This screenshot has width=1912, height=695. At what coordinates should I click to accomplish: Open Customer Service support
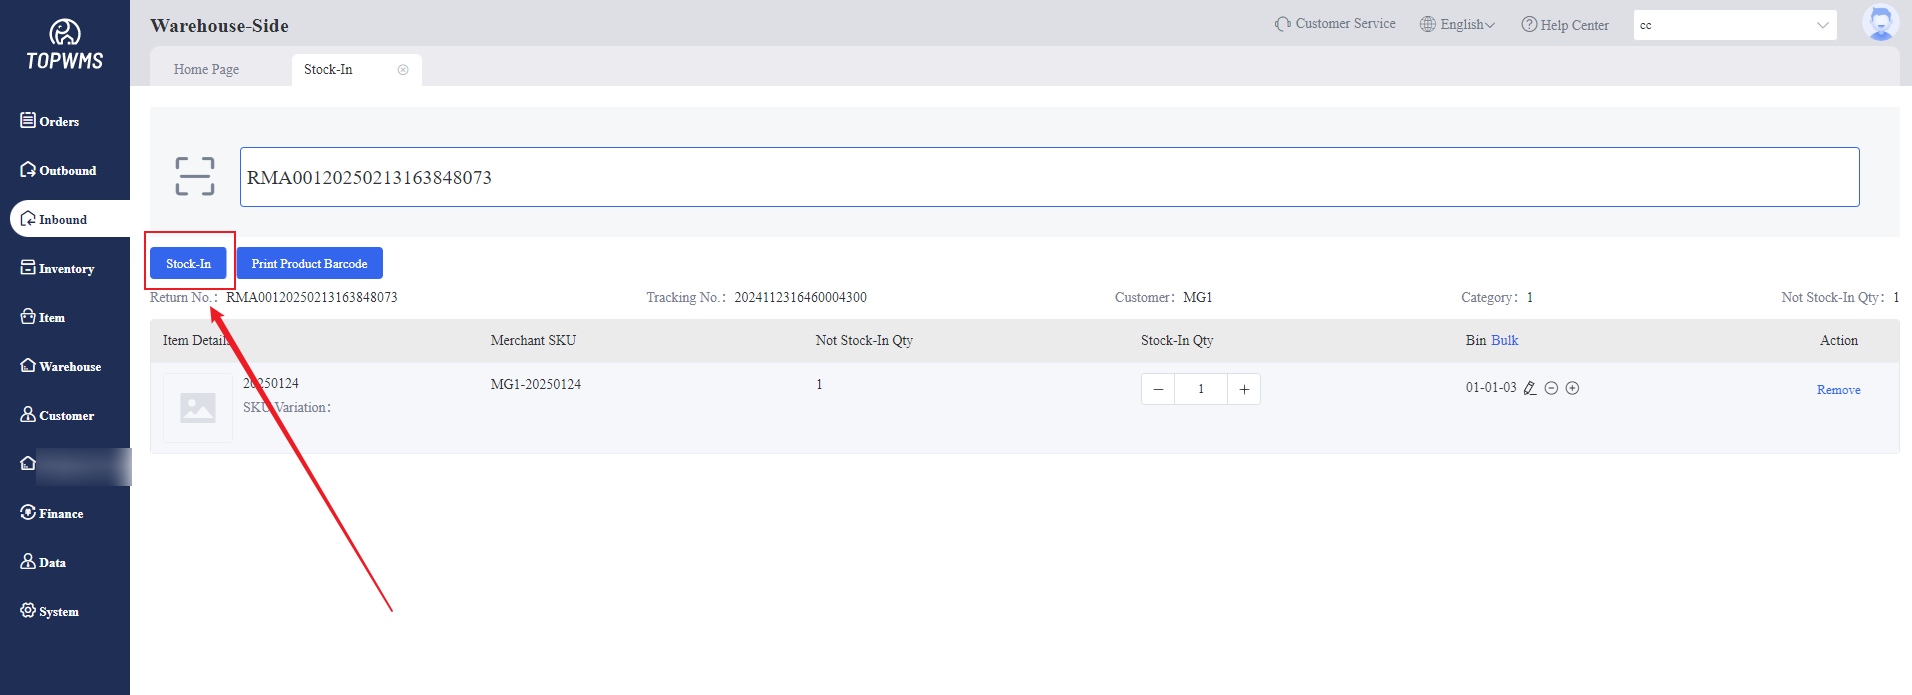click(x=1335, y=24)
